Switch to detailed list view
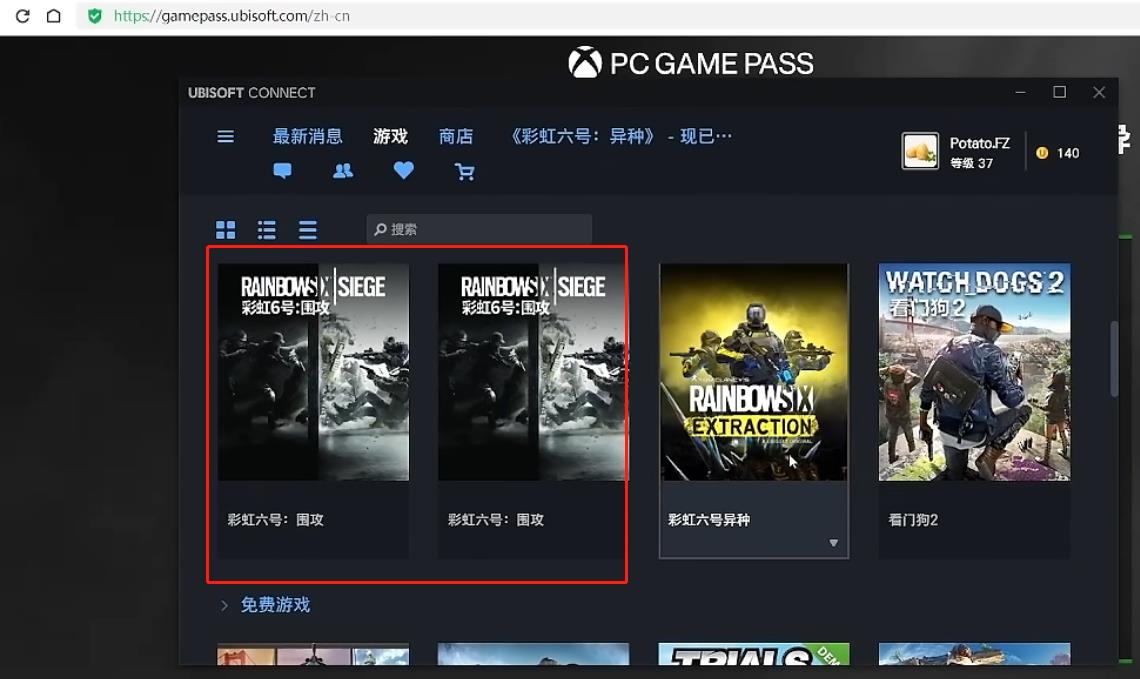 tap(267, 230)
